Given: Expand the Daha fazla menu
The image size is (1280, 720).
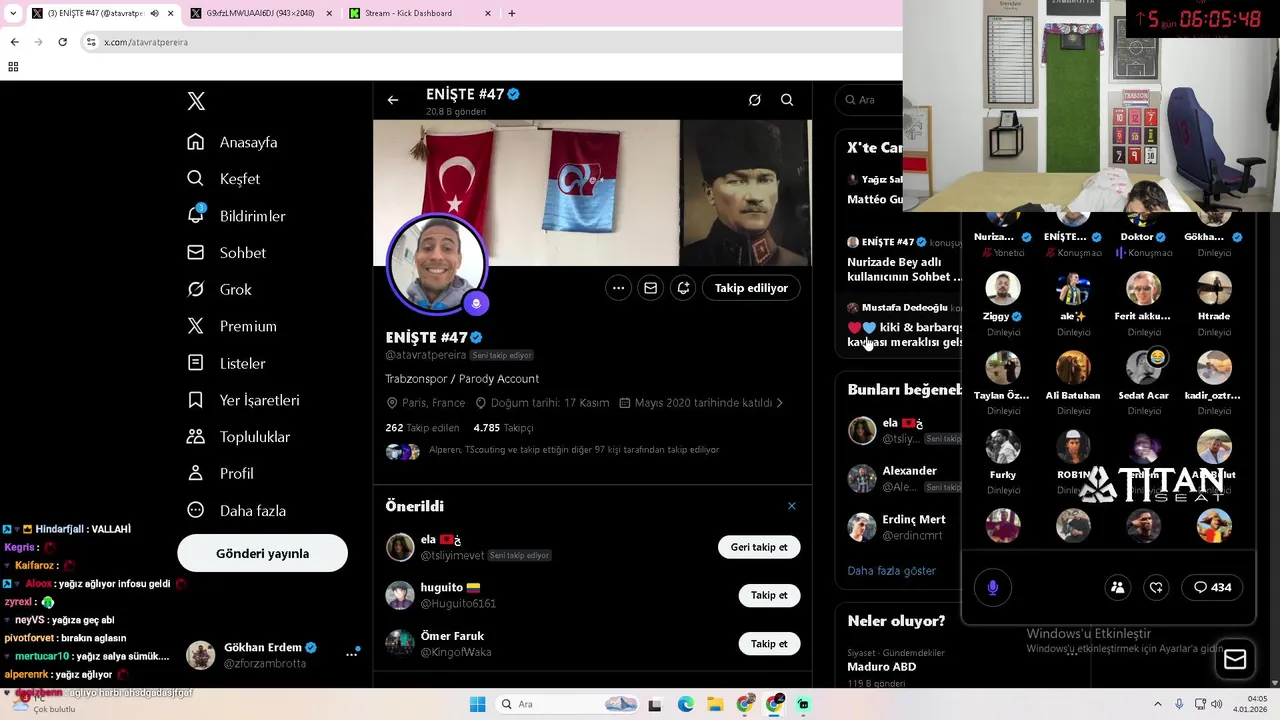Looking at the screenshot, I should (x=236, y=510).
